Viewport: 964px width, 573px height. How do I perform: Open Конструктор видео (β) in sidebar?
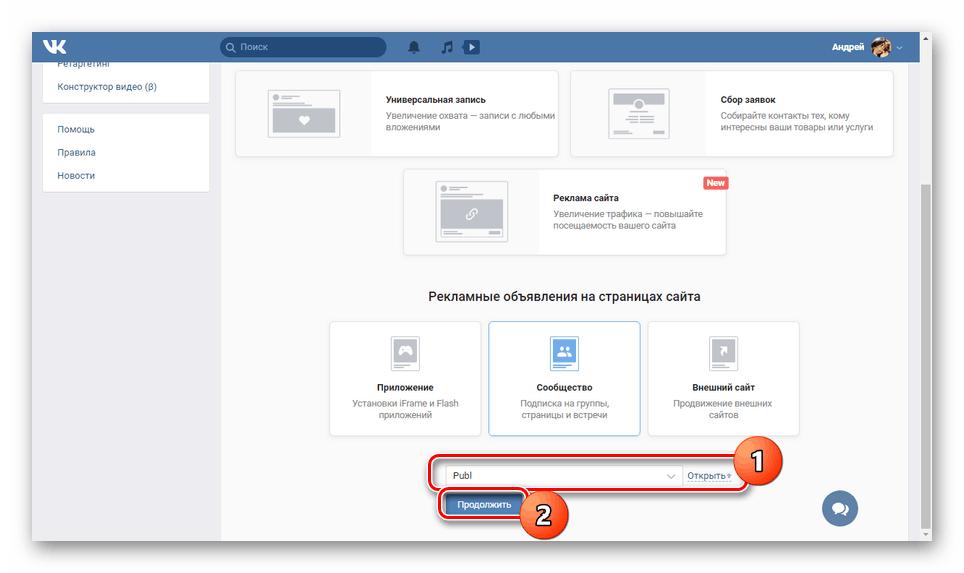107,87
